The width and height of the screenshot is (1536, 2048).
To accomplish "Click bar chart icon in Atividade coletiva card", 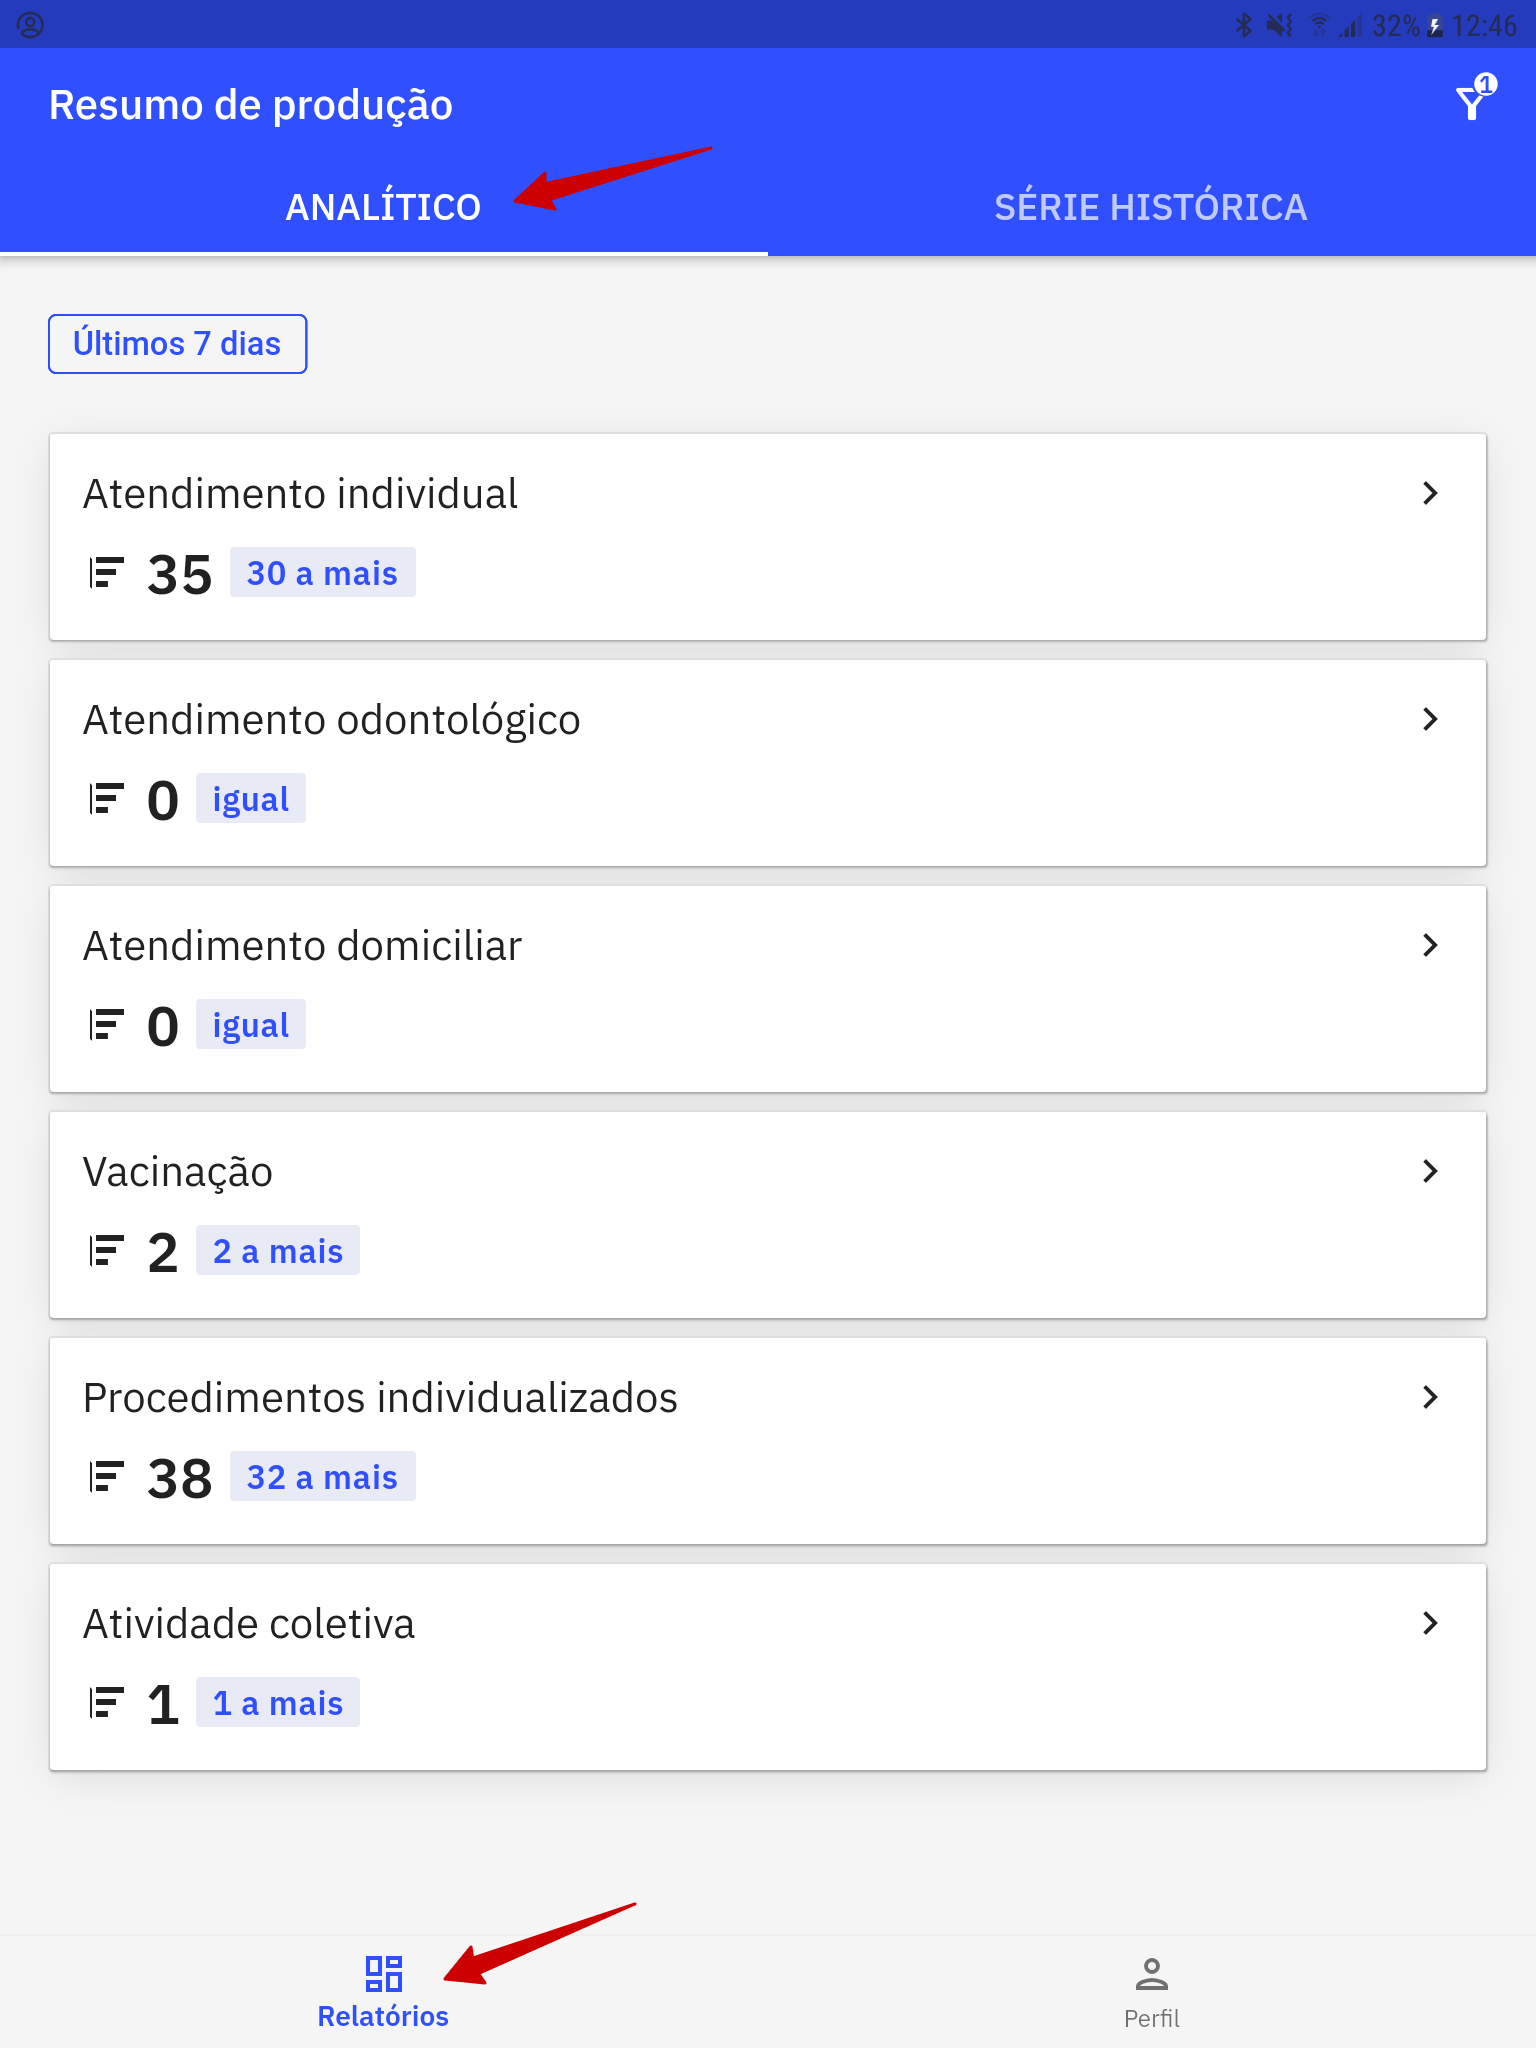I will [x=106, y=1704].
